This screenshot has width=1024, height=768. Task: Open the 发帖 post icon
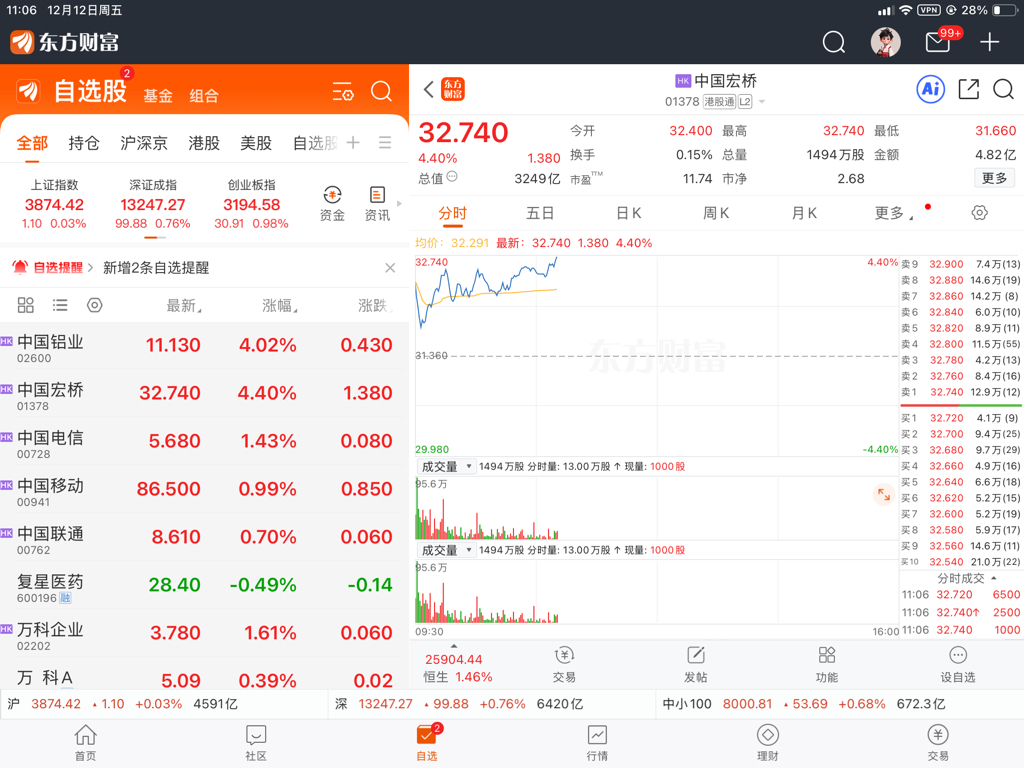coord(696,664)
